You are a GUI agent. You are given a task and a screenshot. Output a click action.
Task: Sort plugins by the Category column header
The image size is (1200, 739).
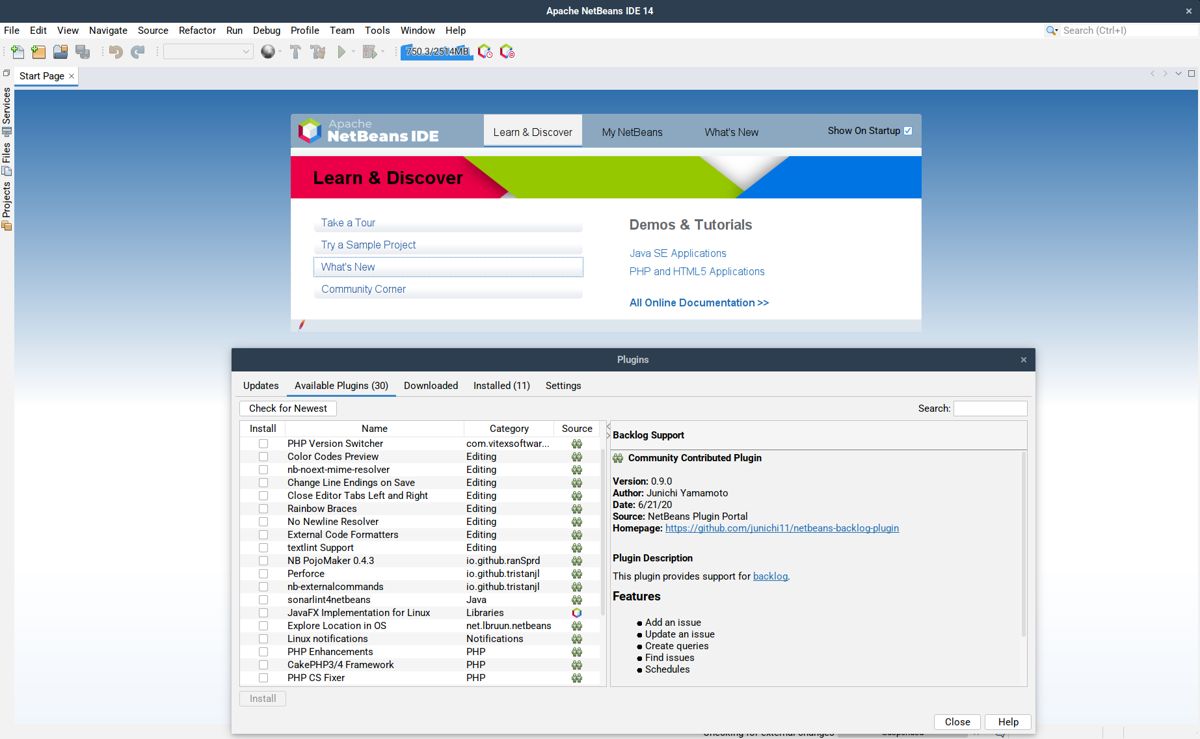[509, 429]
